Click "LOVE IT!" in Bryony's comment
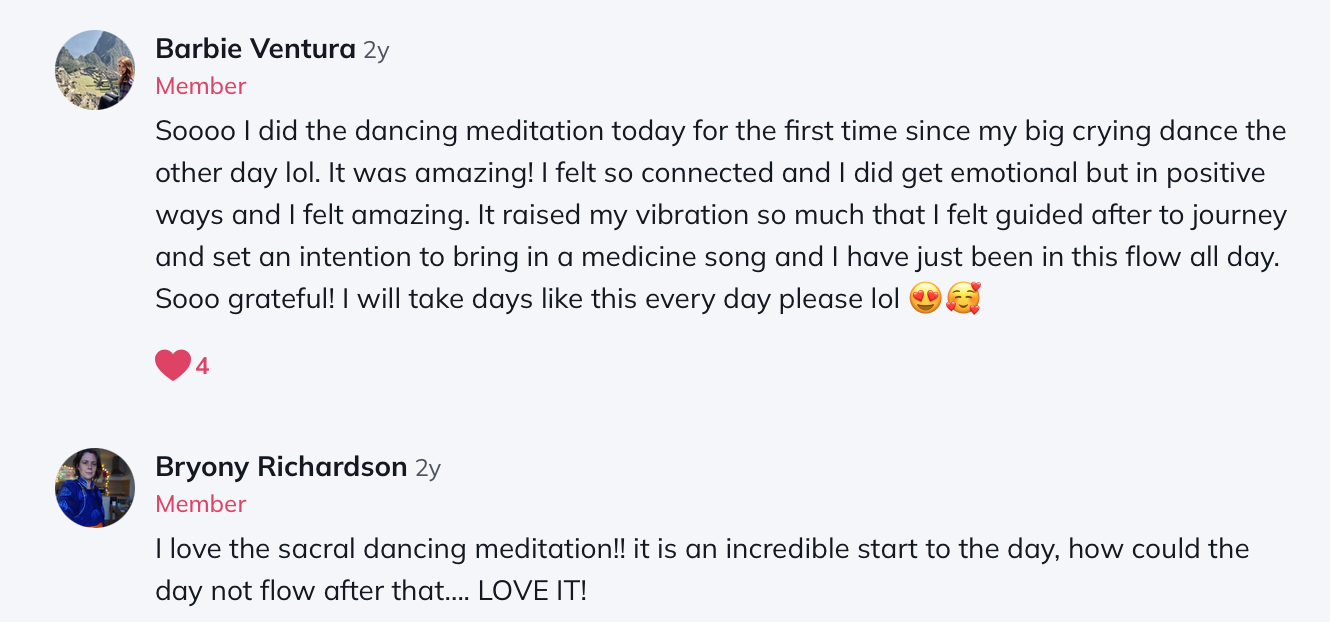This screenshot has height=622, width=1330. [x=532, y=590]
